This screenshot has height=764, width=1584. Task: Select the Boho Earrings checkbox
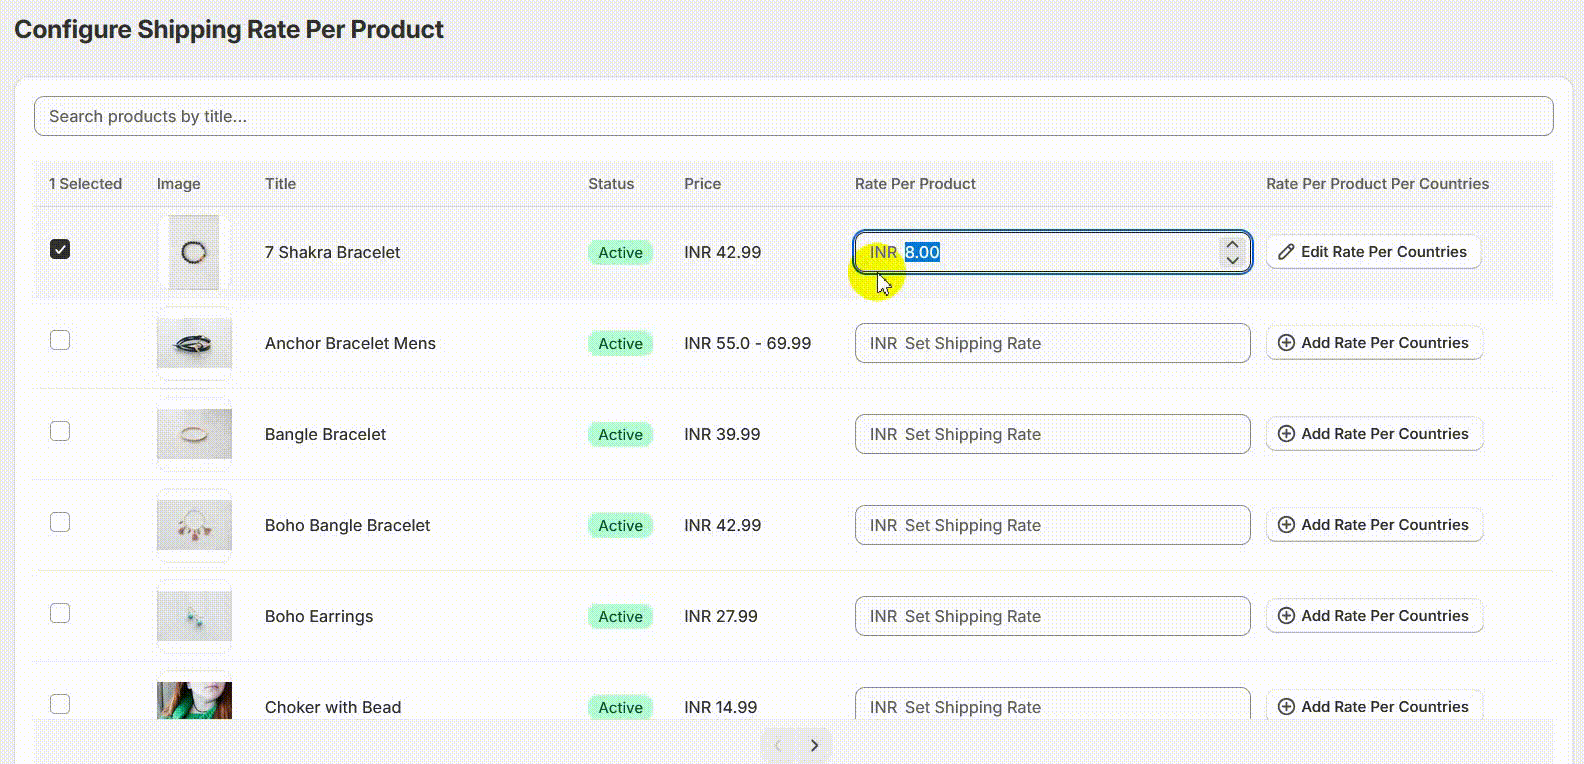[x=60, y=613]
